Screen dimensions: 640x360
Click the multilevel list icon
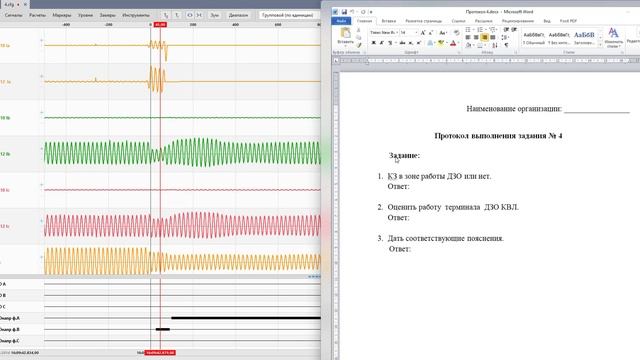[x=493, y=30]
